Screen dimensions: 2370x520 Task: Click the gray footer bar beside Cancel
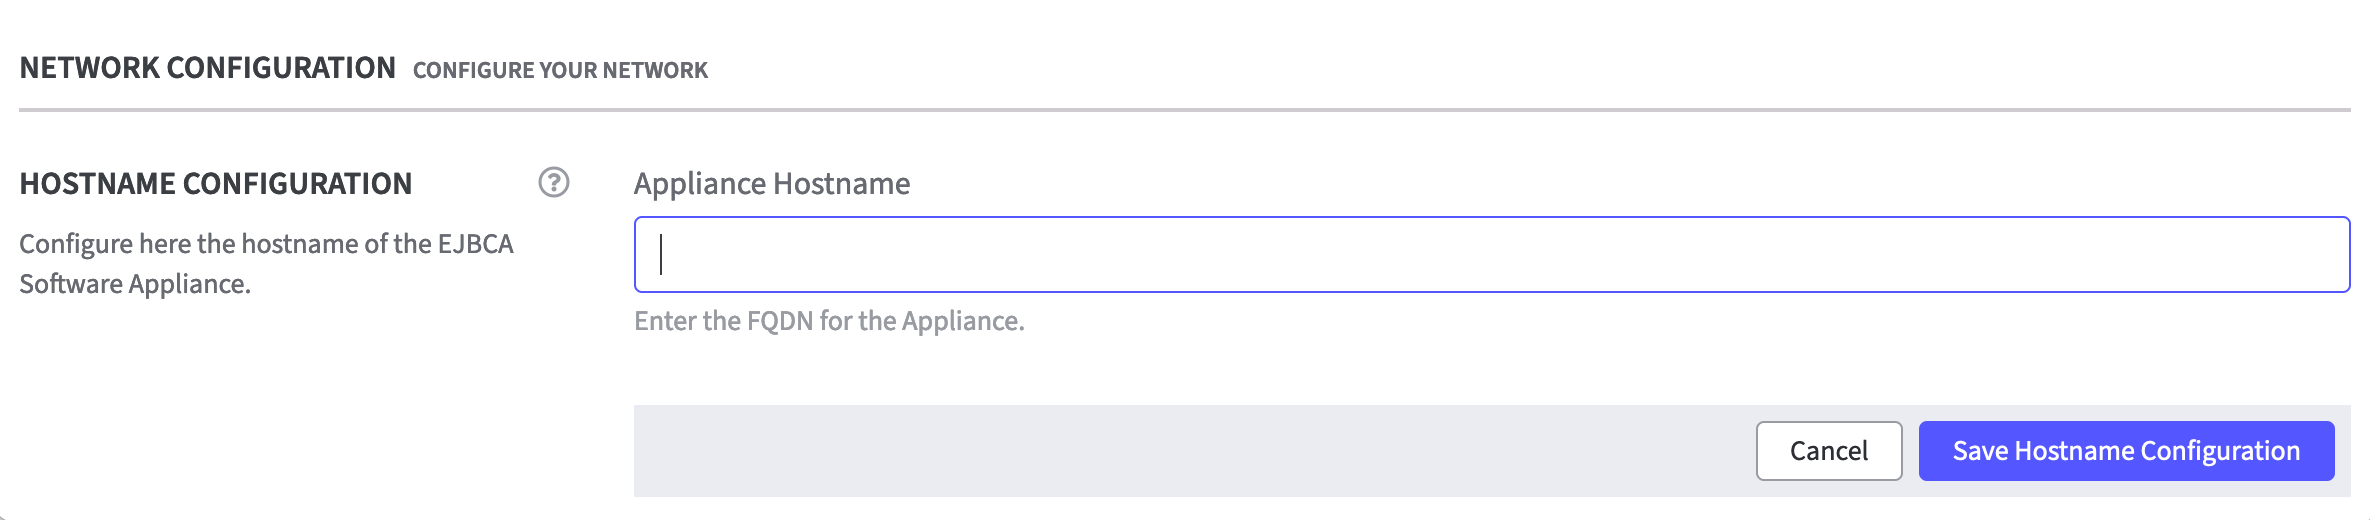[x=1190, y=451]
